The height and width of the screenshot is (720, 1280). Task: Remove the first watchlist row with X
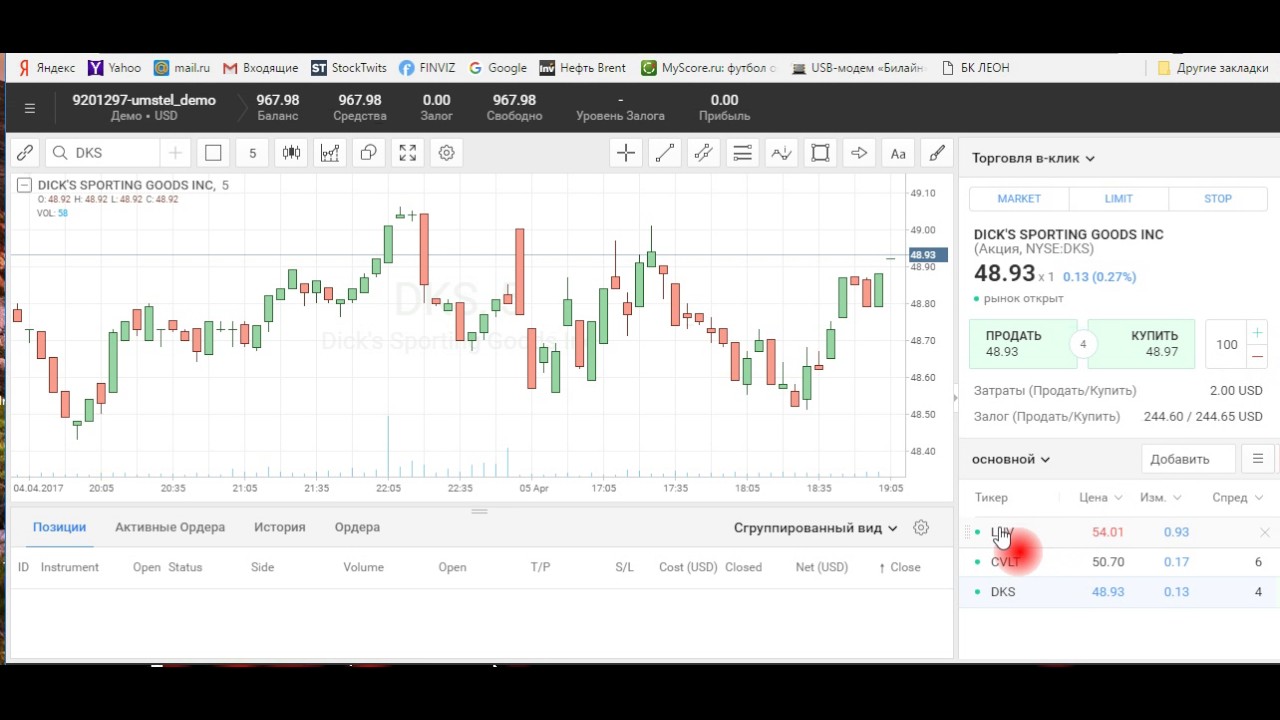pos(1265,533)
